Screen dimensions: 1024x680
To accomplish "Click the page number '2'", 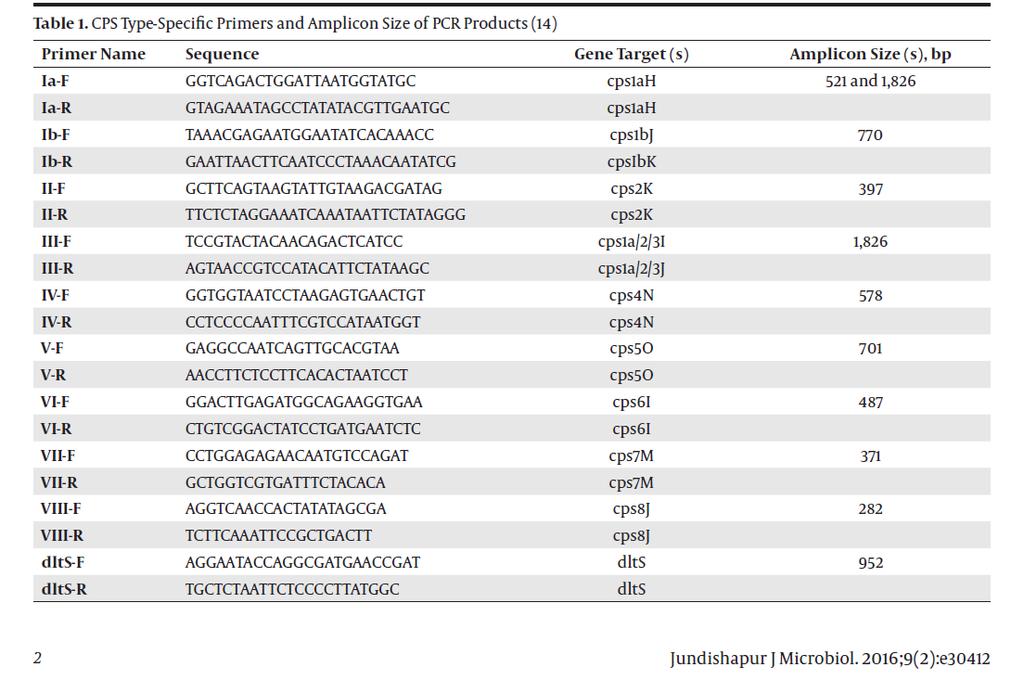I will [37, 658].
